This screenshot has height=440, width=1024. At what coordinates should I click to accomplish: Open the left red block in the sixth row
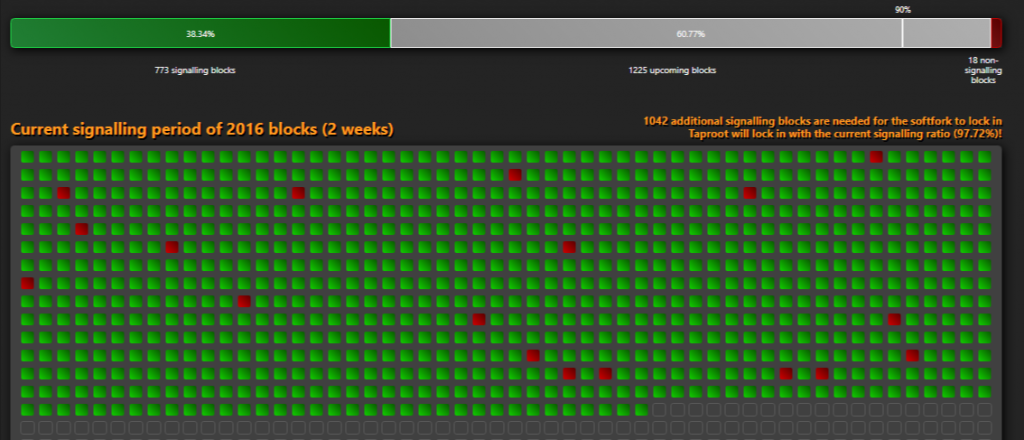pos(172,247)
